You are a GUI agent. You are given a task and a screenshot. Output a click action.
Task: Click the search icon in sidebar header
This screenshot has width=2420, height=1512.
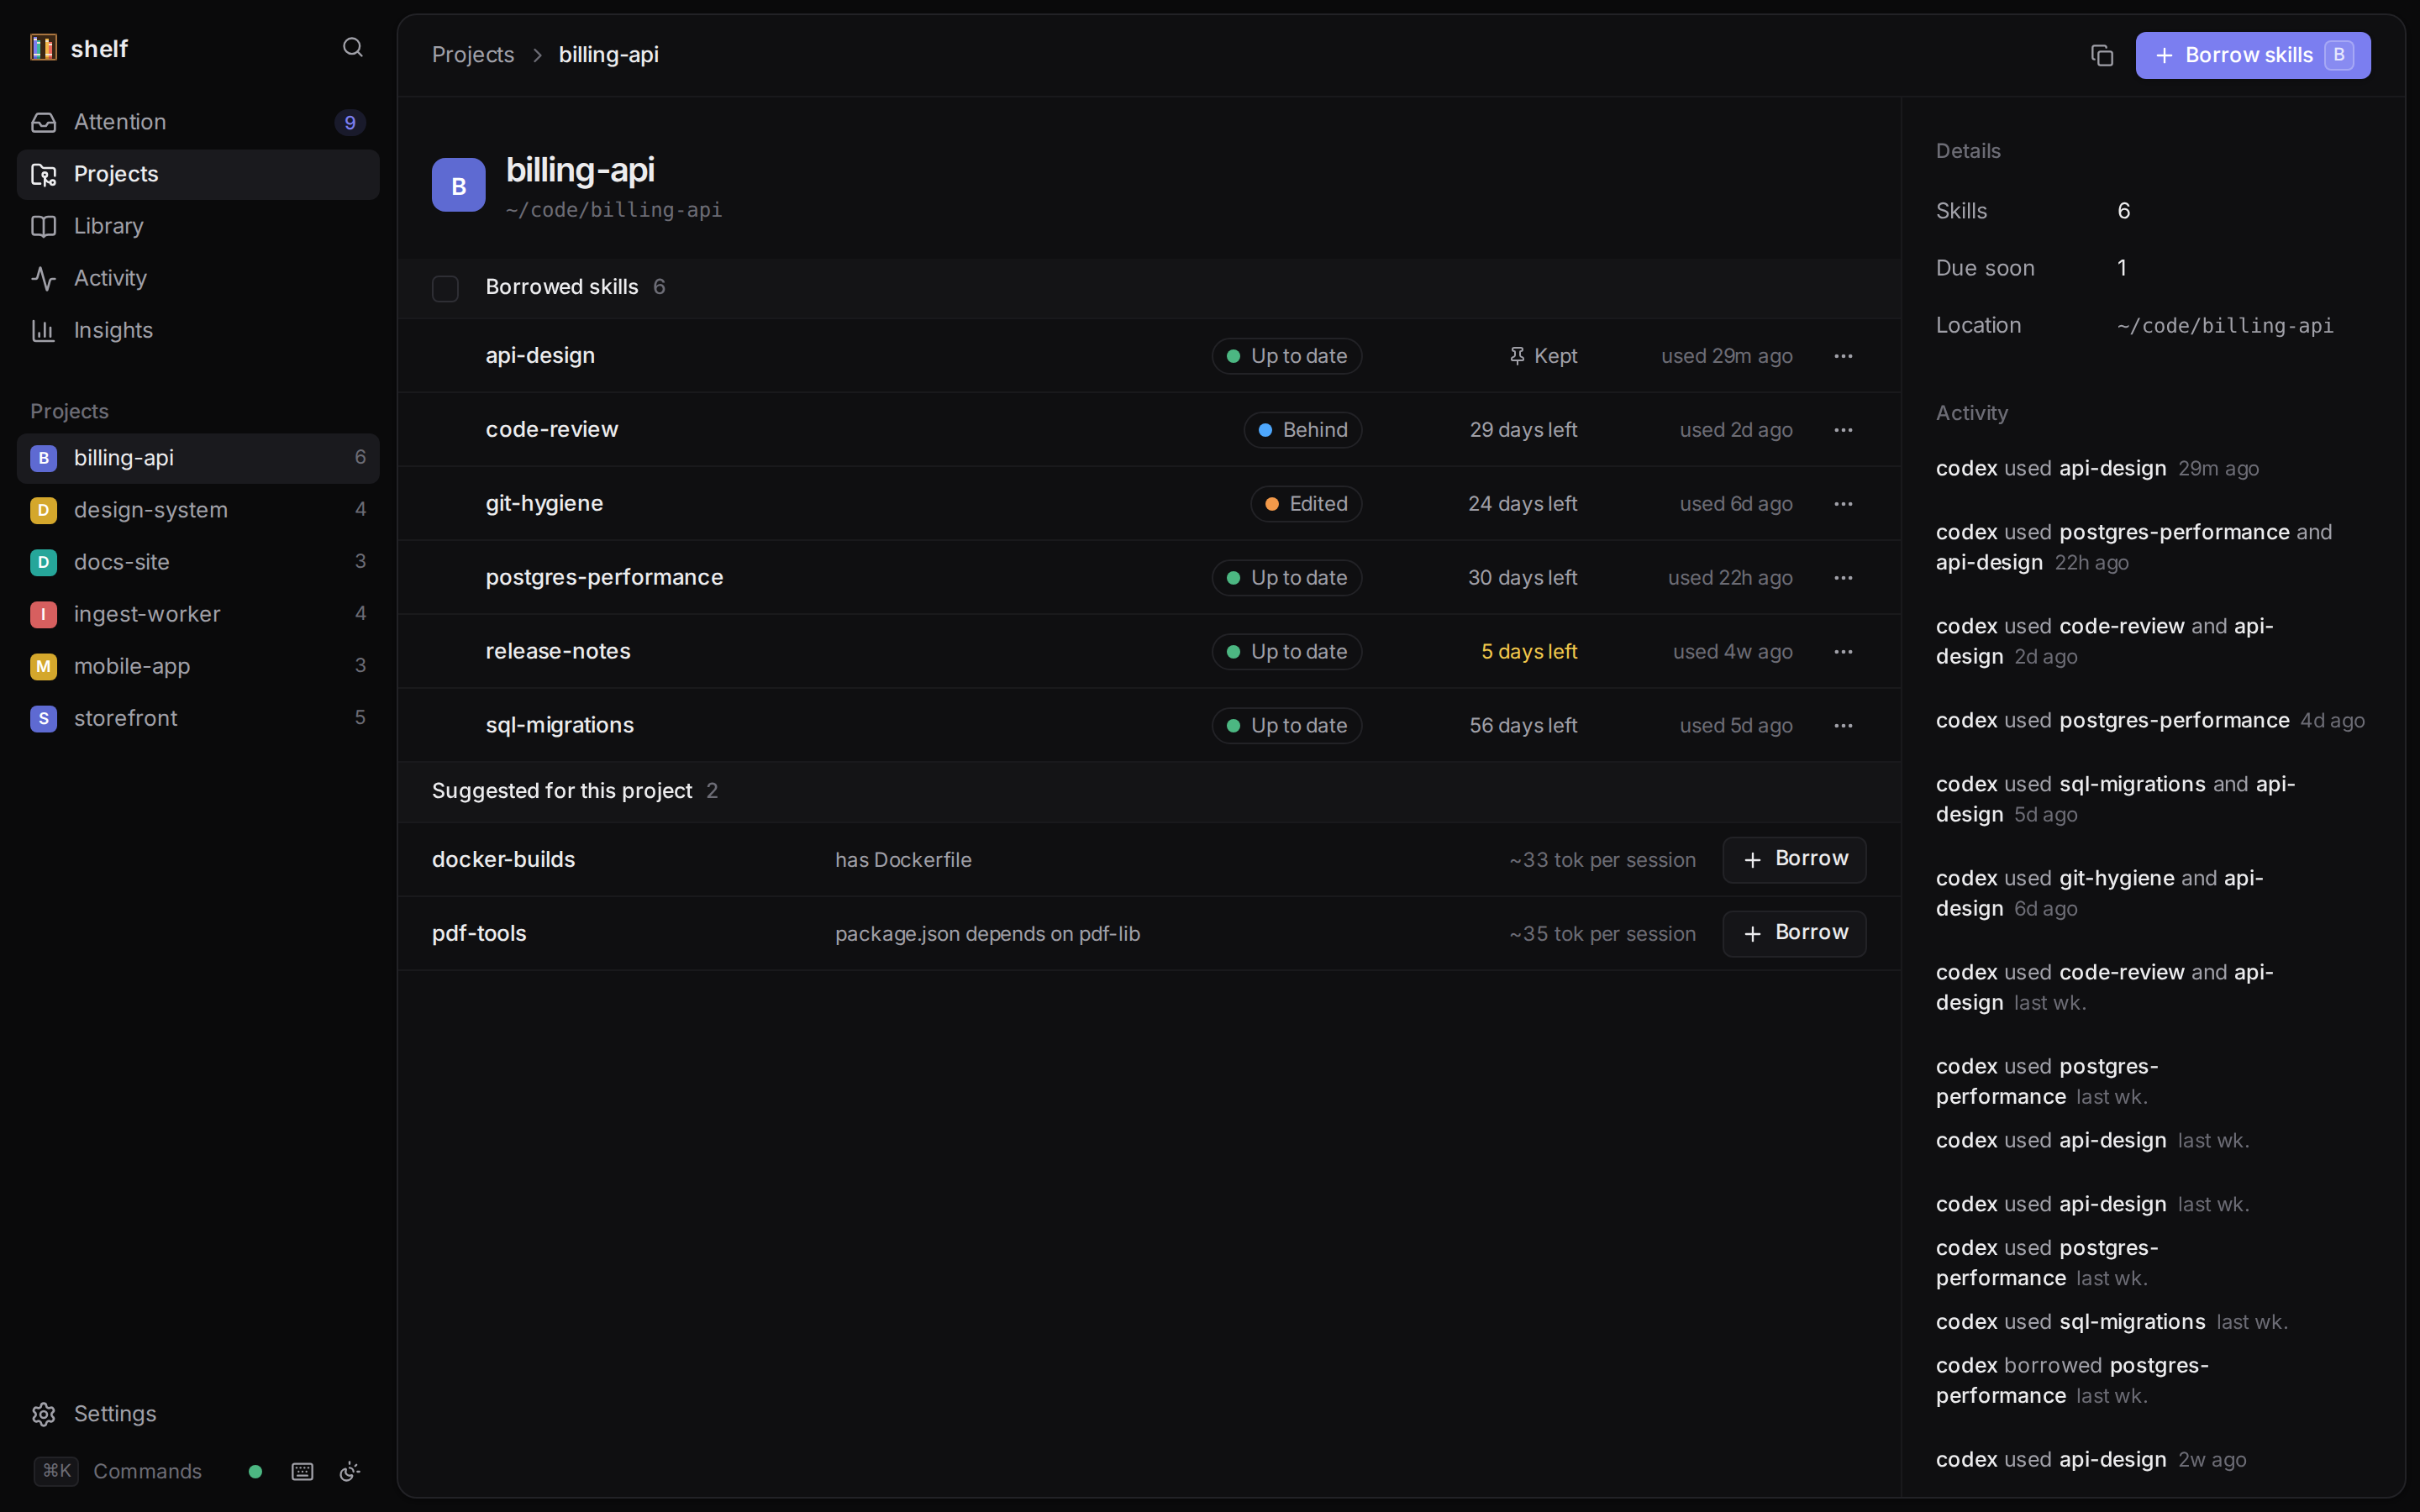(x=352, y=48)
